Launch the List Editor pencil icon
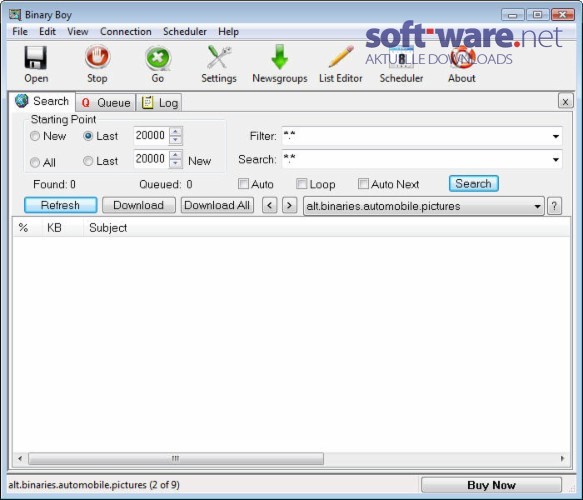The height and width of the screenshot is (500, 583). pos(341,57)
